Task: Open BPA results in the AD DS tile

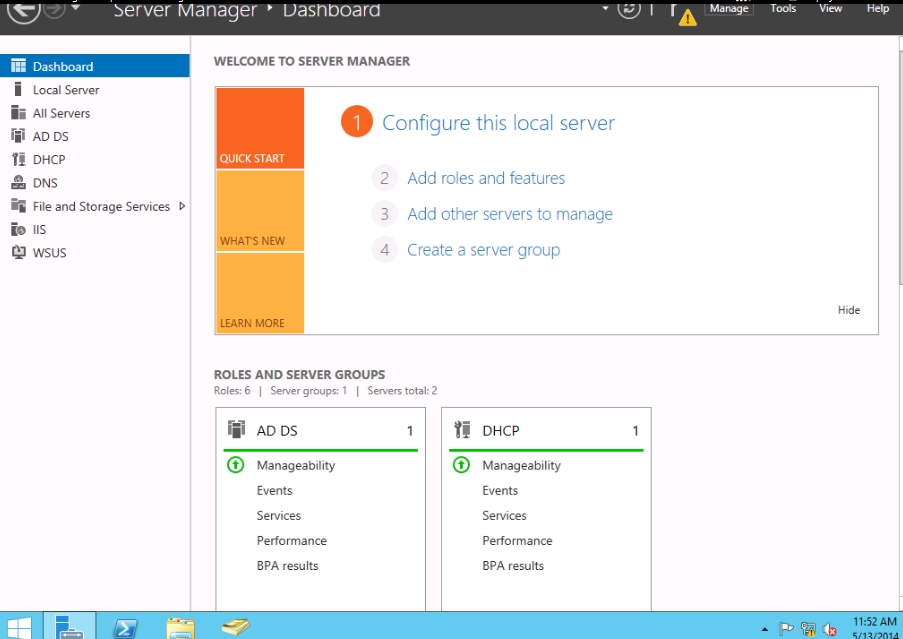Action: (x=287, y=565)
